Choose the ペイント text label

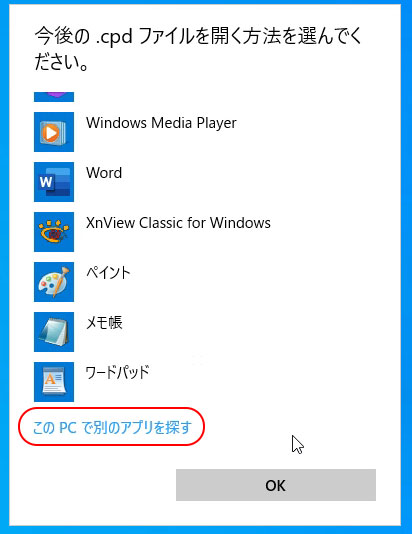coord(108,273)
